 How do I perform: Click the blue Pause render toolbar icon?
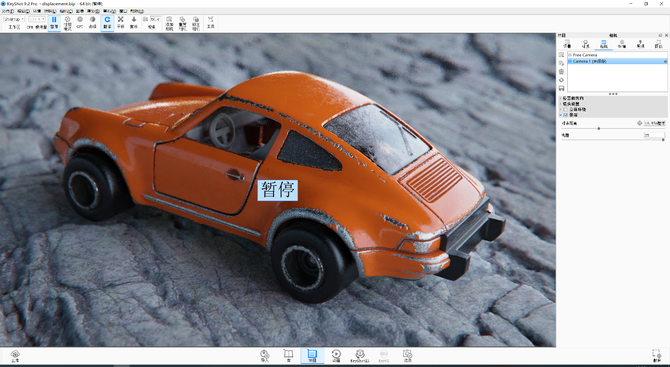[x=54, y=22]
